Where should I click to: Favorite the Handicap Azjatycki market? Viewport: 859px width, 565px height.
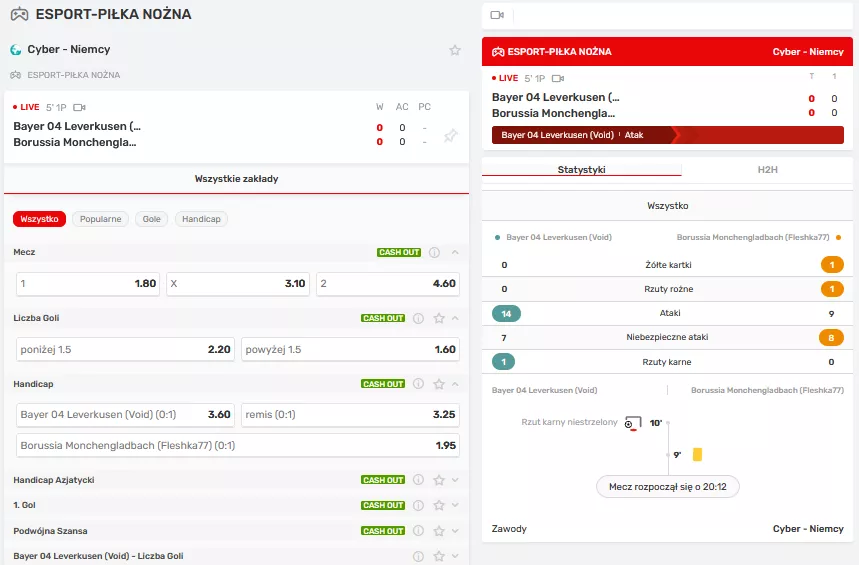pyautogui.click(x=439, y=480)
